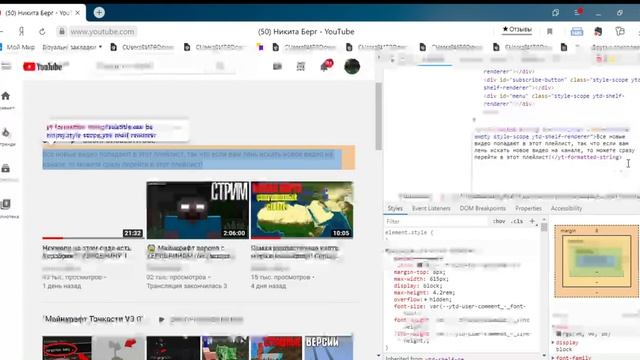Switch to the Event Listeners tab
Viewport: 640px width, 360px height.
pos(431,208)
